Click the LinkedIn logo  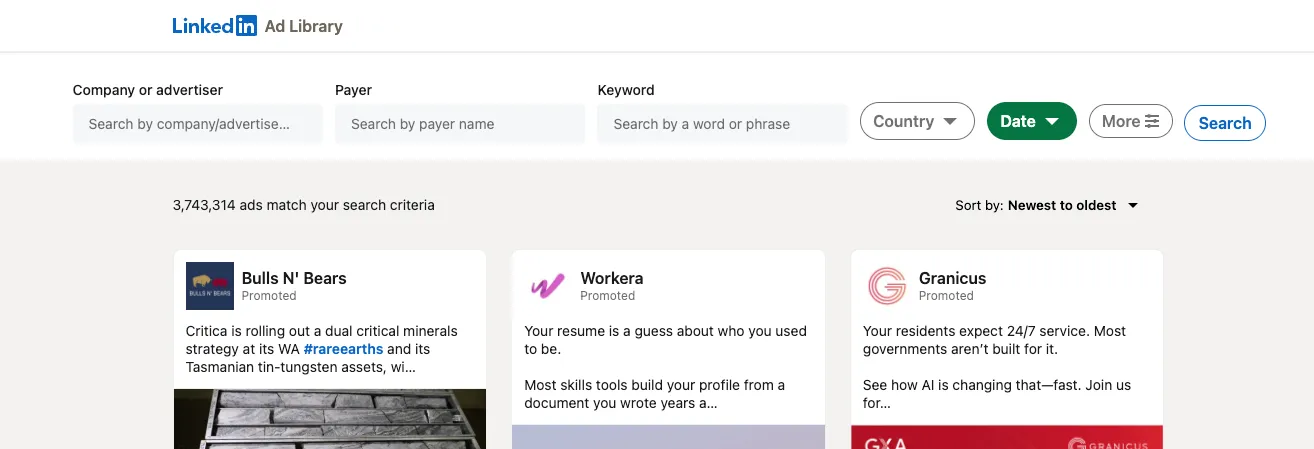click(x=214, y=26)
